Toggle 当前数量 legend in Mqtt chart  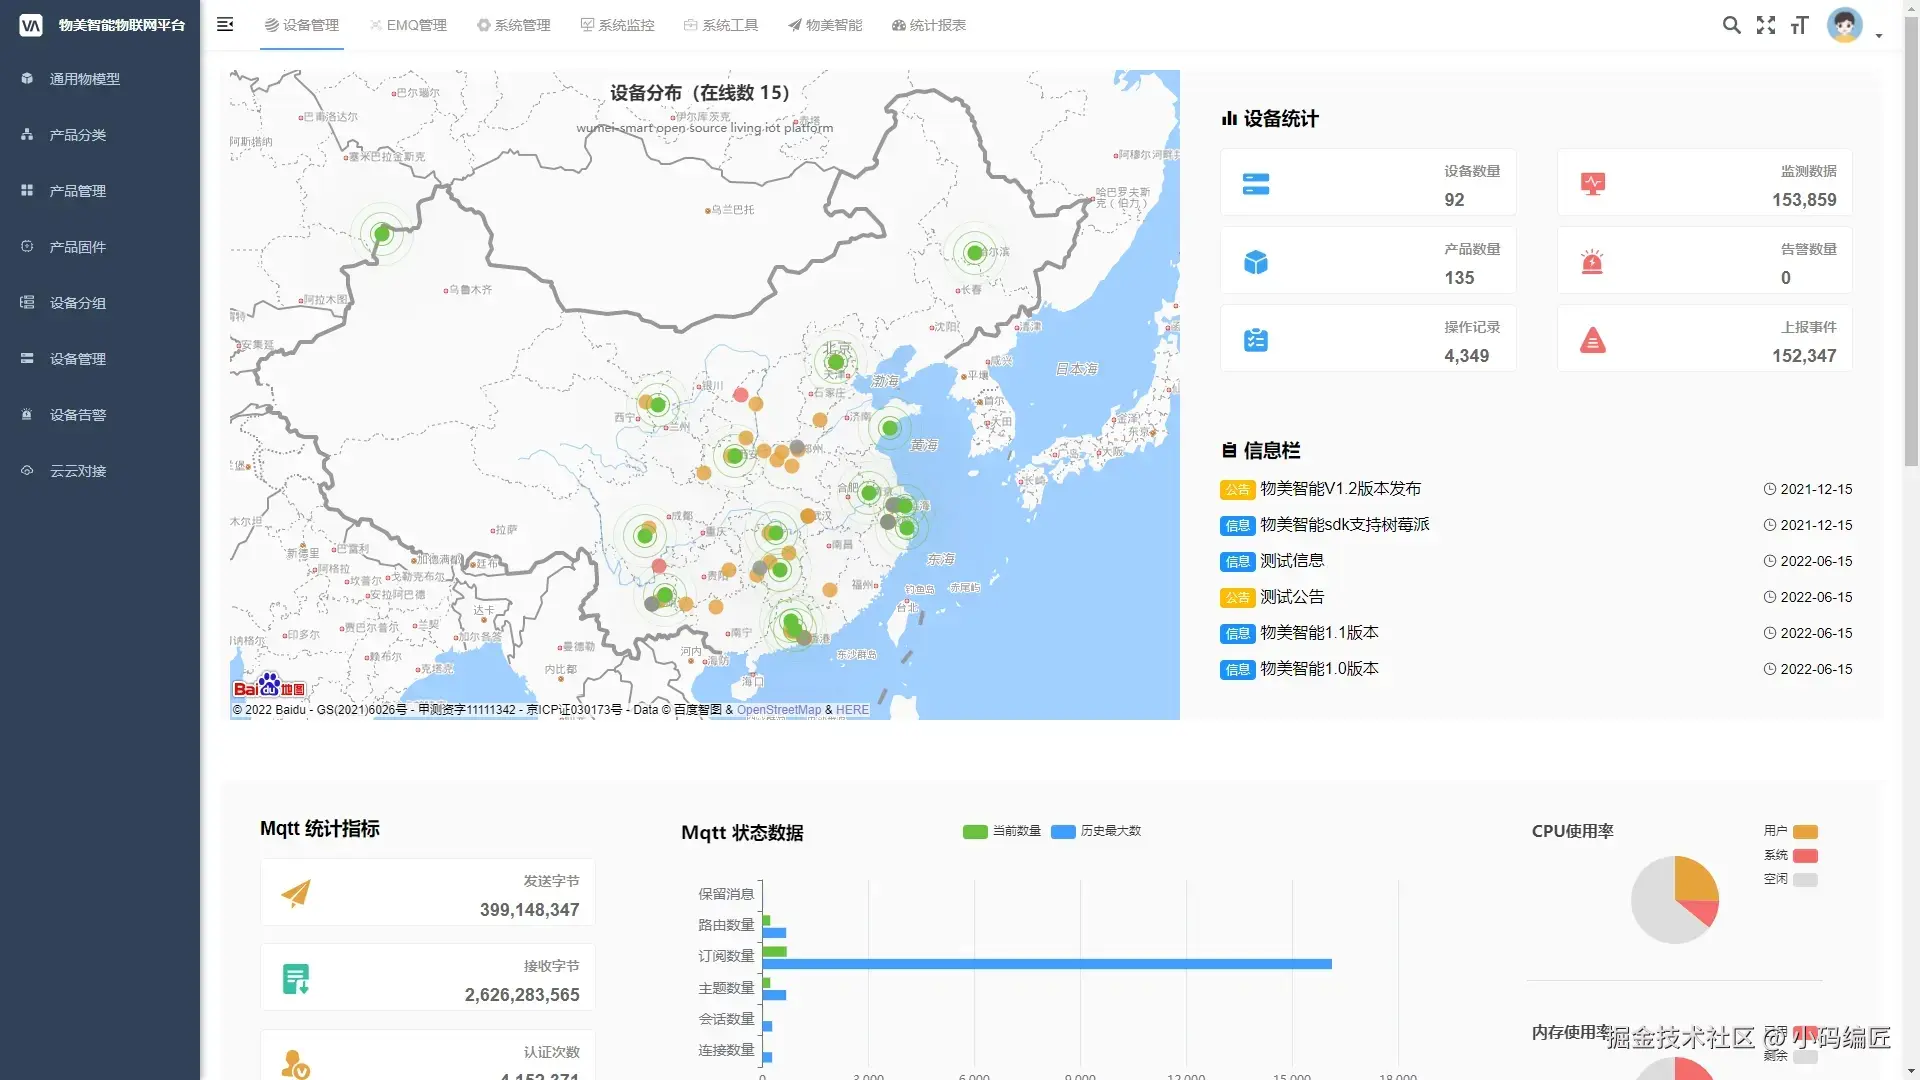coord(975,832)
